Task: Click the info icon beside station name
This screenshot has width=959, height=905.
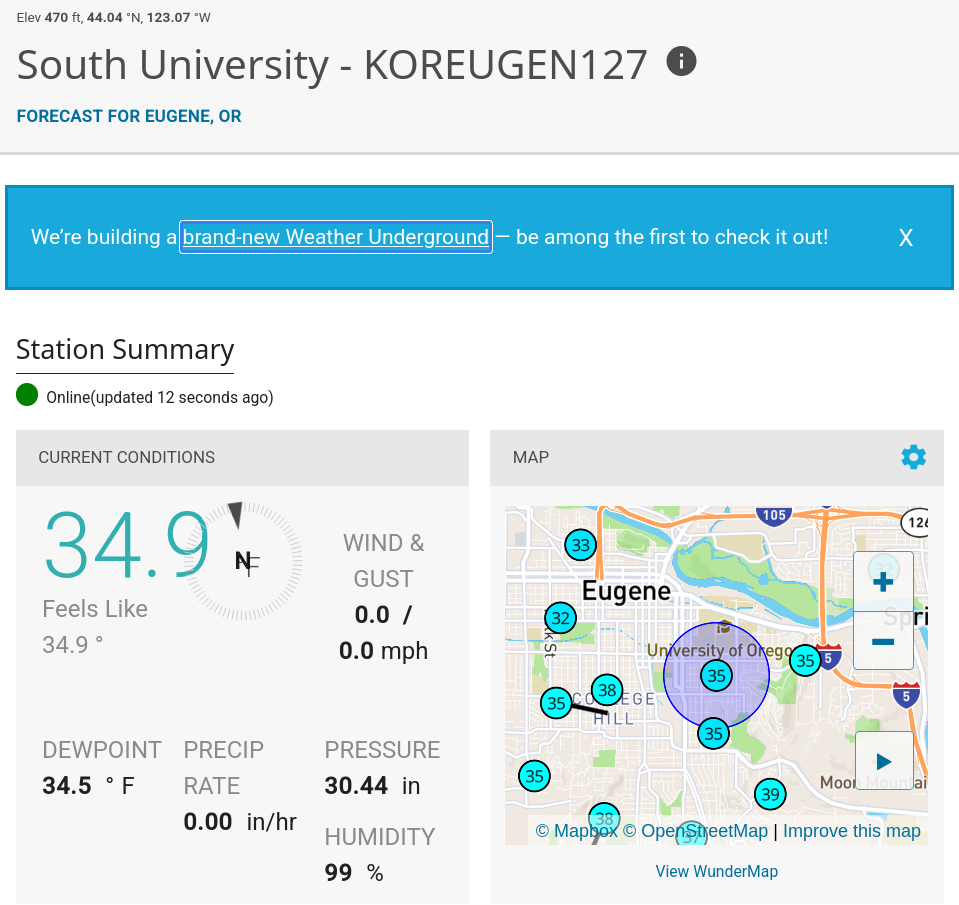Action: 681,62
